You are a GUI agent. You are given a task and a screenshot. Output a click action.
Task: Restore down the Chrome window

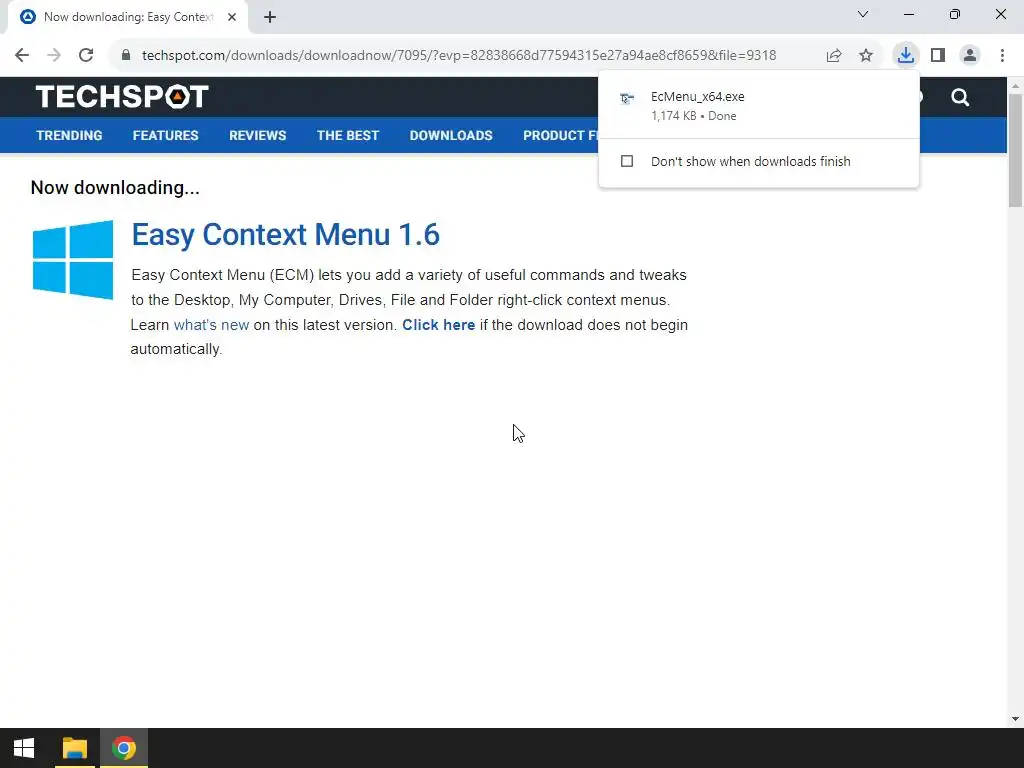click(955, 14)
